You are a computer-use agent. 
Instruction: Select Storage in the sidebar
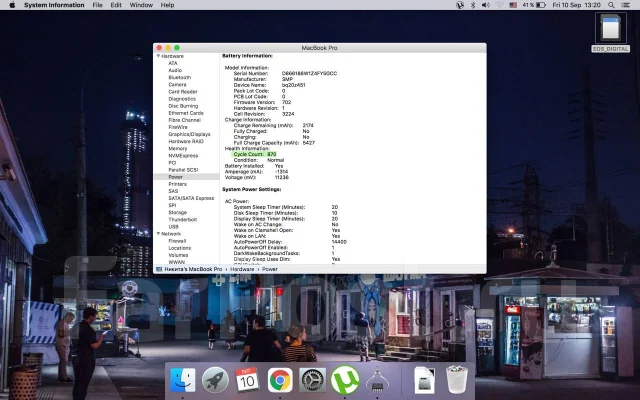(178, 213)
